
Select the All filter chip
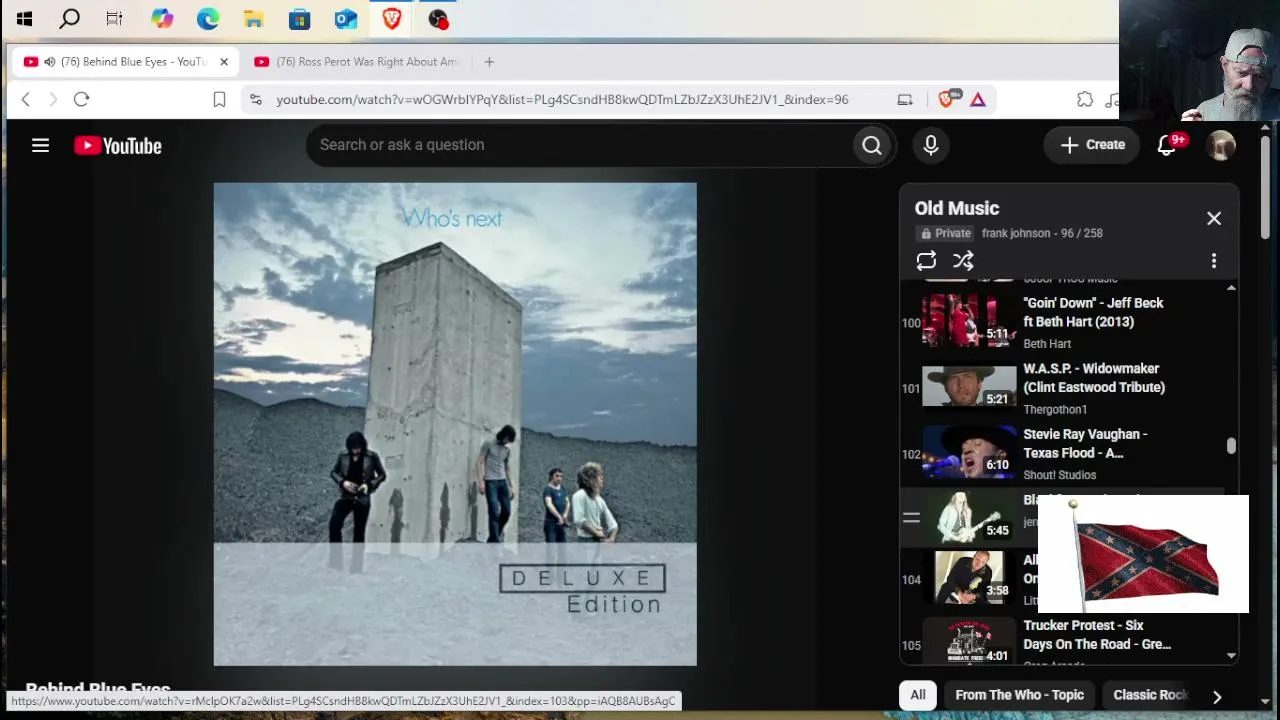918,695
